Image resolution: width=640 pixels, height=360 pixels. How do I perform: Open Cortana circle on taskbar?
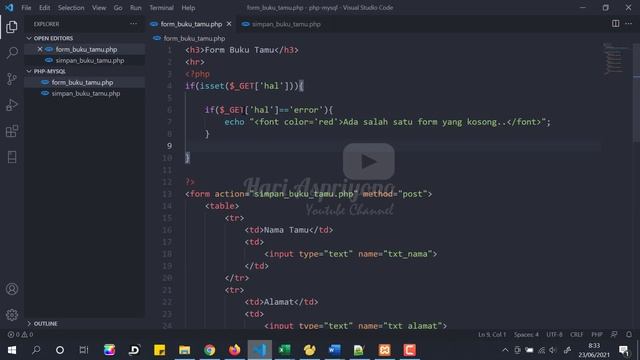(x=60, y=350)
